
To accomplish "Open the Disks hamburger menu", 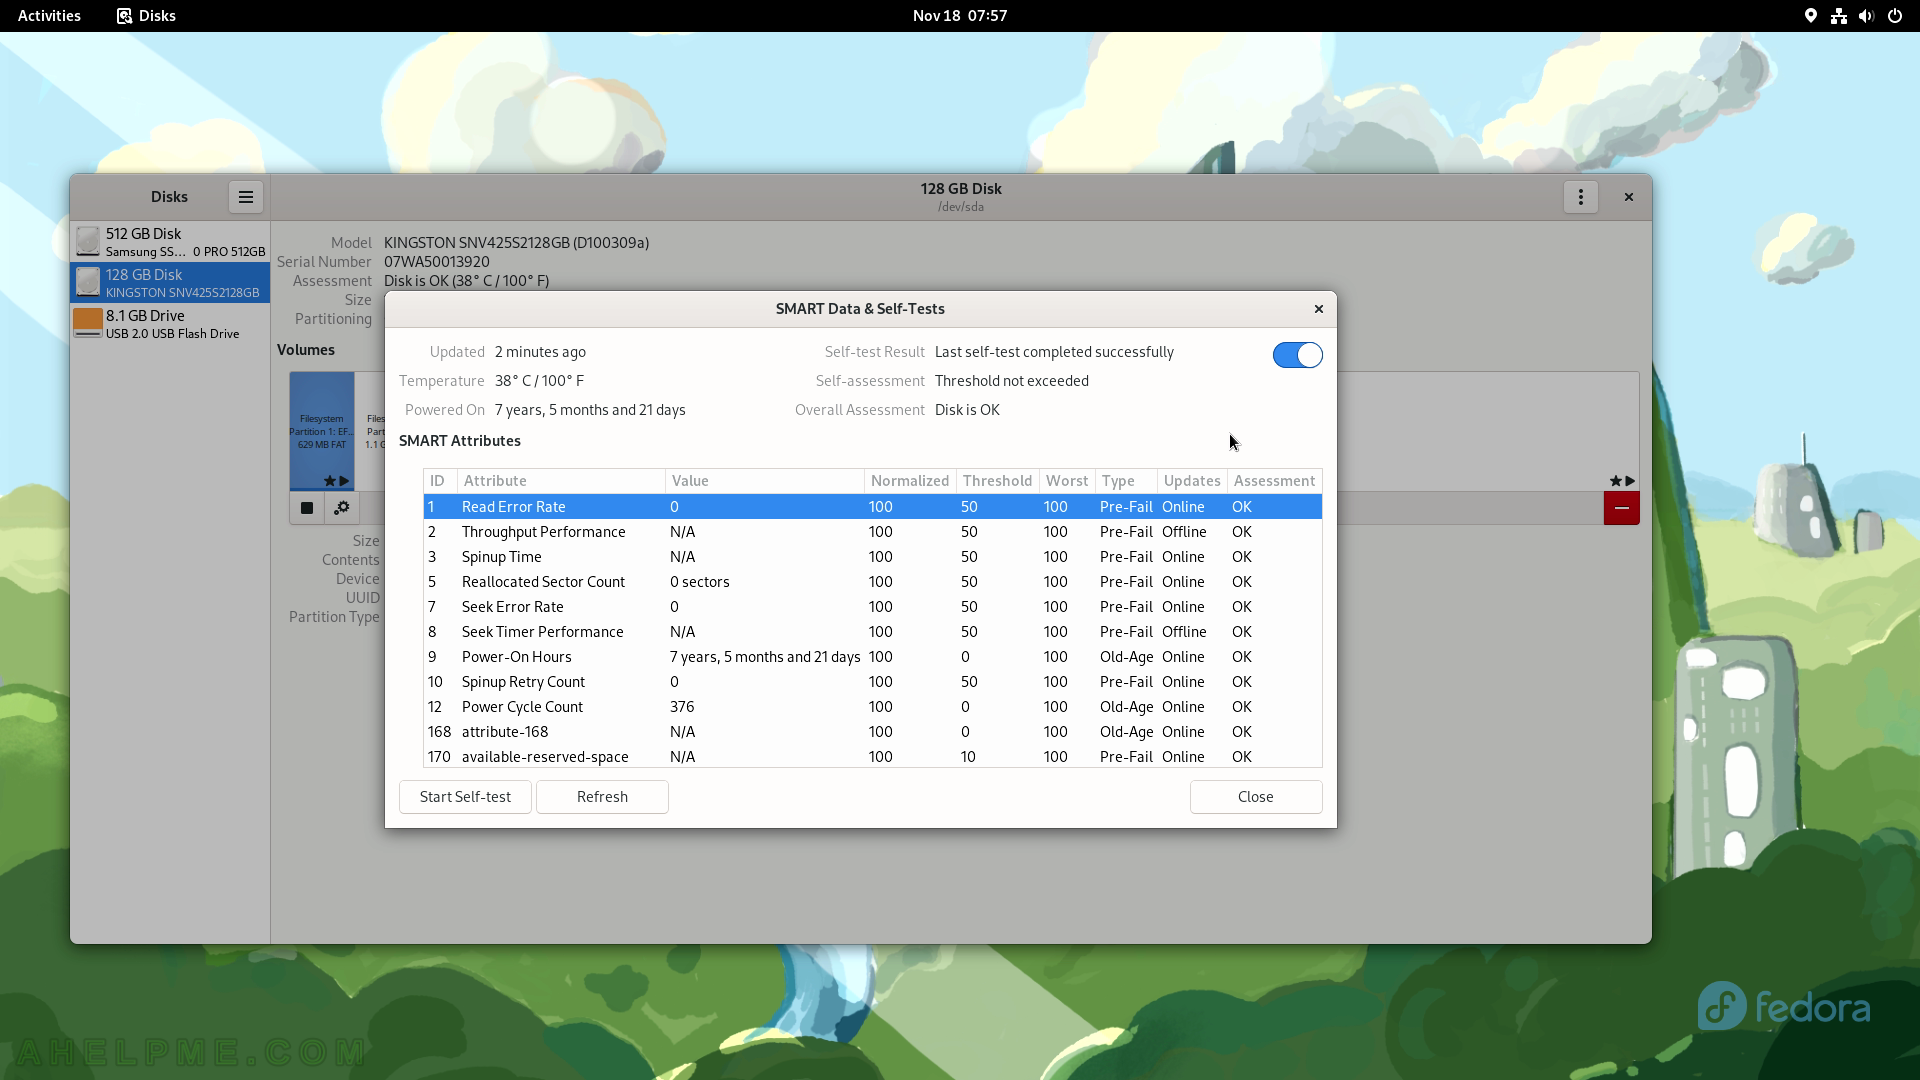I will point(245,197).
